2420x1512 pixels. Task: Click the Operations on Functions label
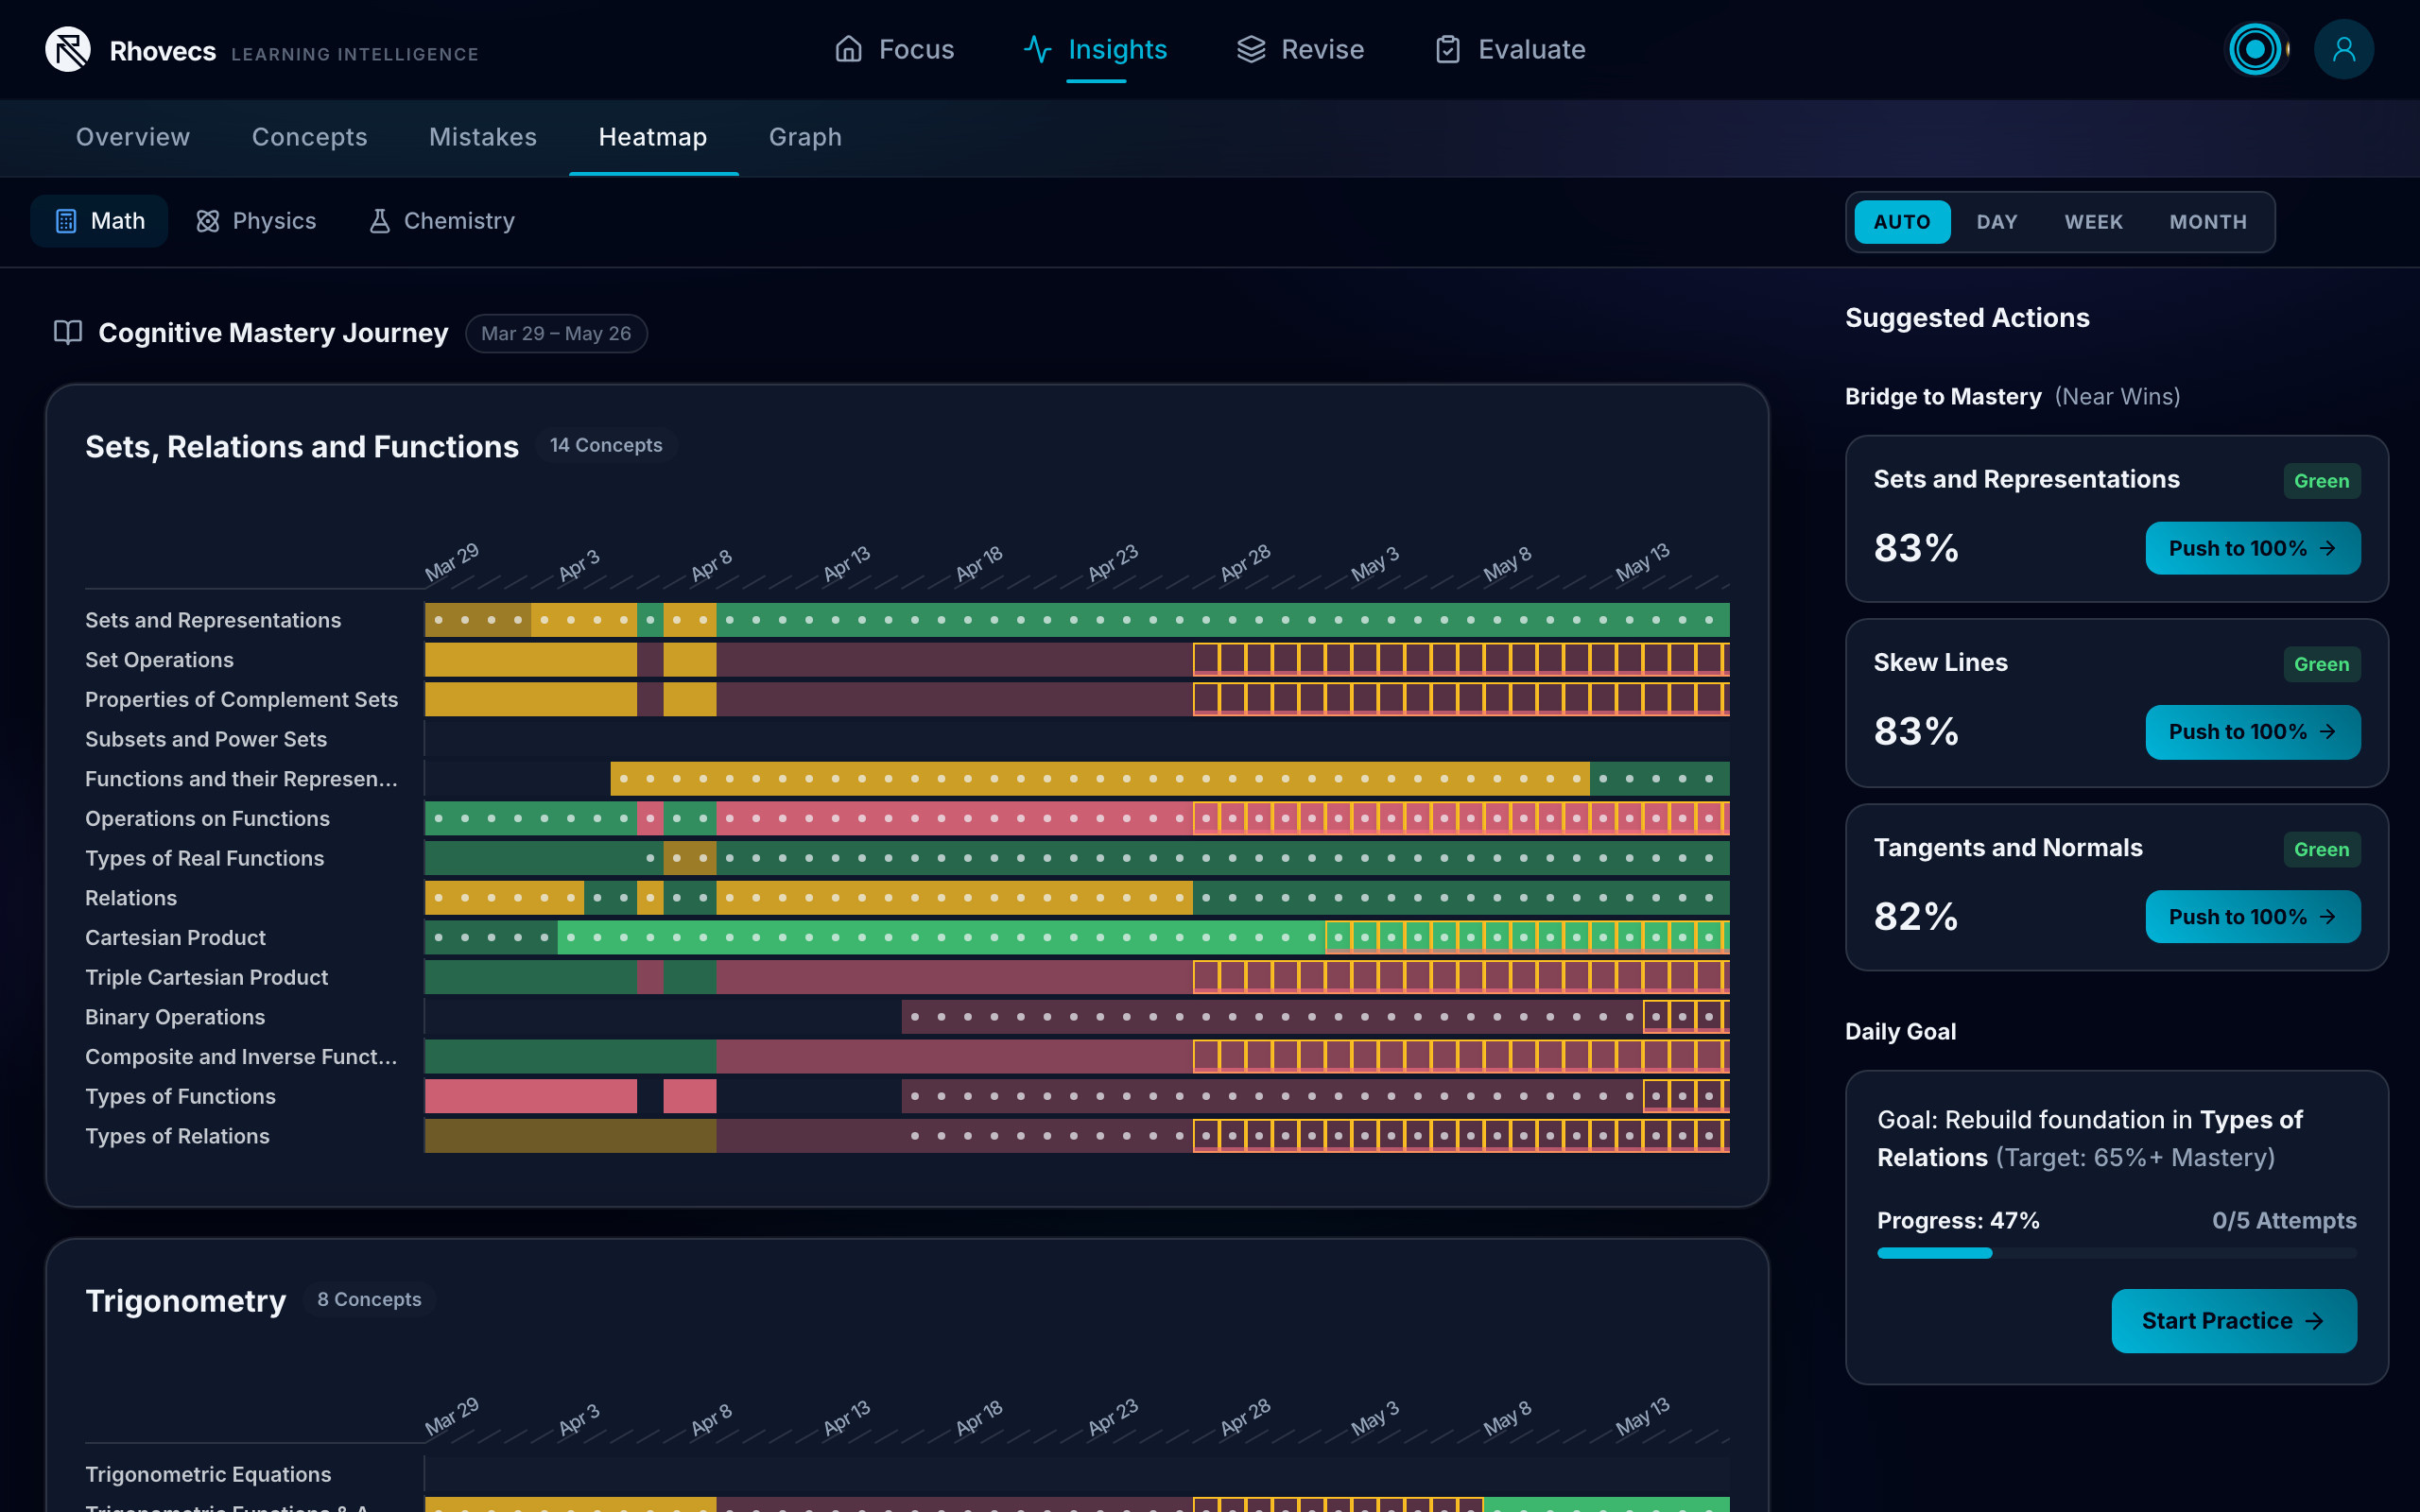[x=207, y=819]
